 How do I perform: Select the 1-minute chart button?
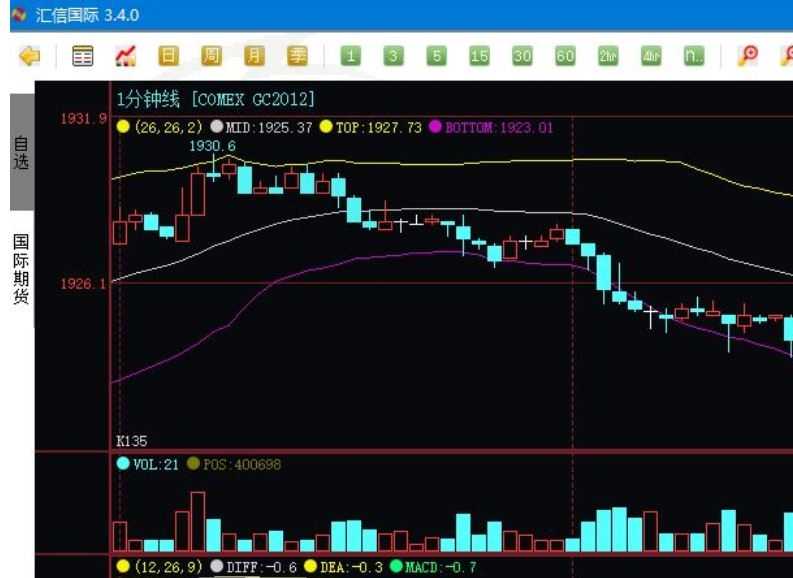(350, 56)
